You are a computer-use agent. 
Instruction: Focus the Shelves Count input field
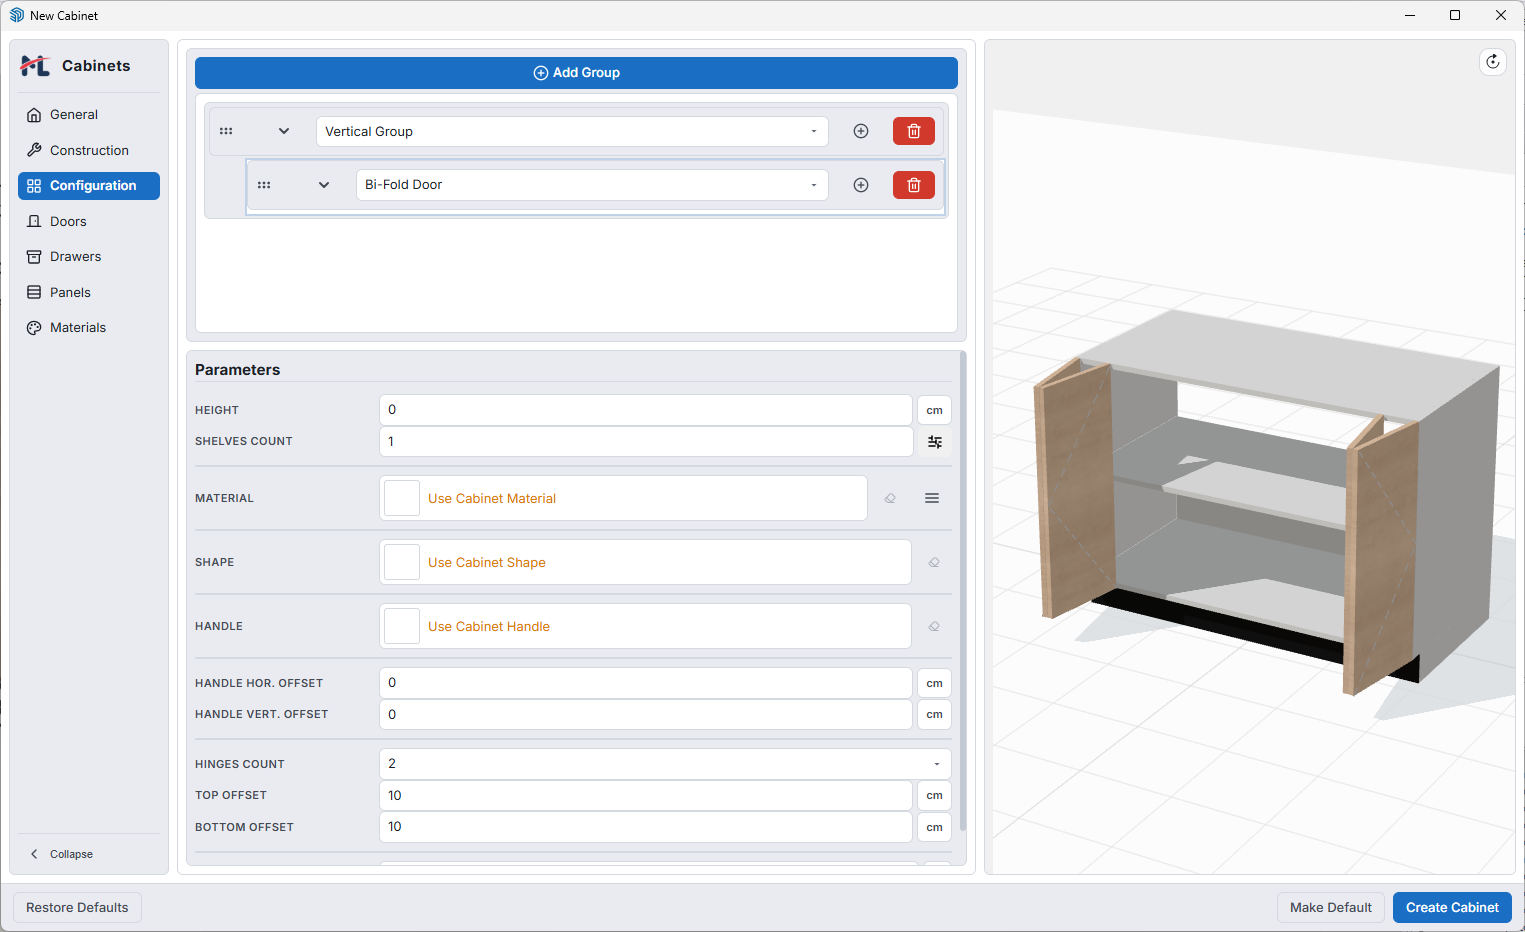point(646,442)
